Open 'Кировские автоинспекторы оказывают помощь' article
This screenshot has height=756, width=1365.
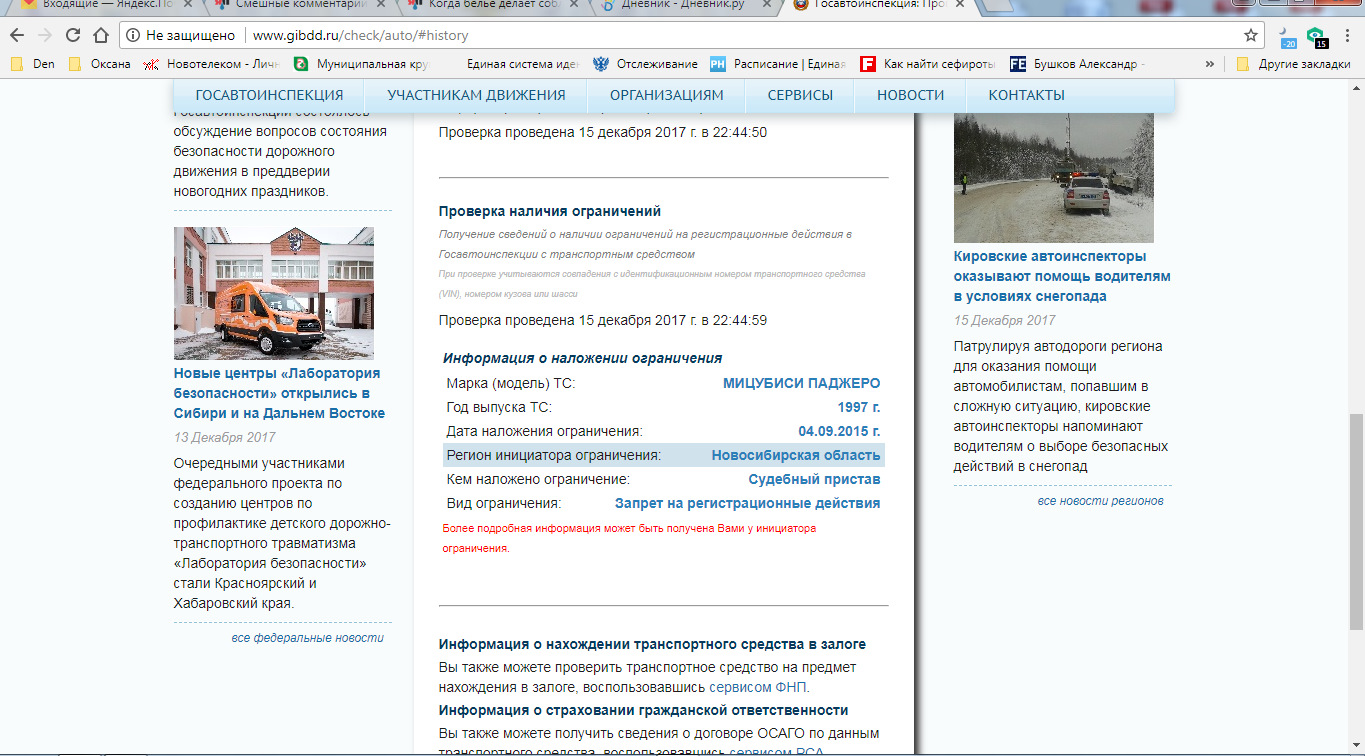pos(1062,276)
